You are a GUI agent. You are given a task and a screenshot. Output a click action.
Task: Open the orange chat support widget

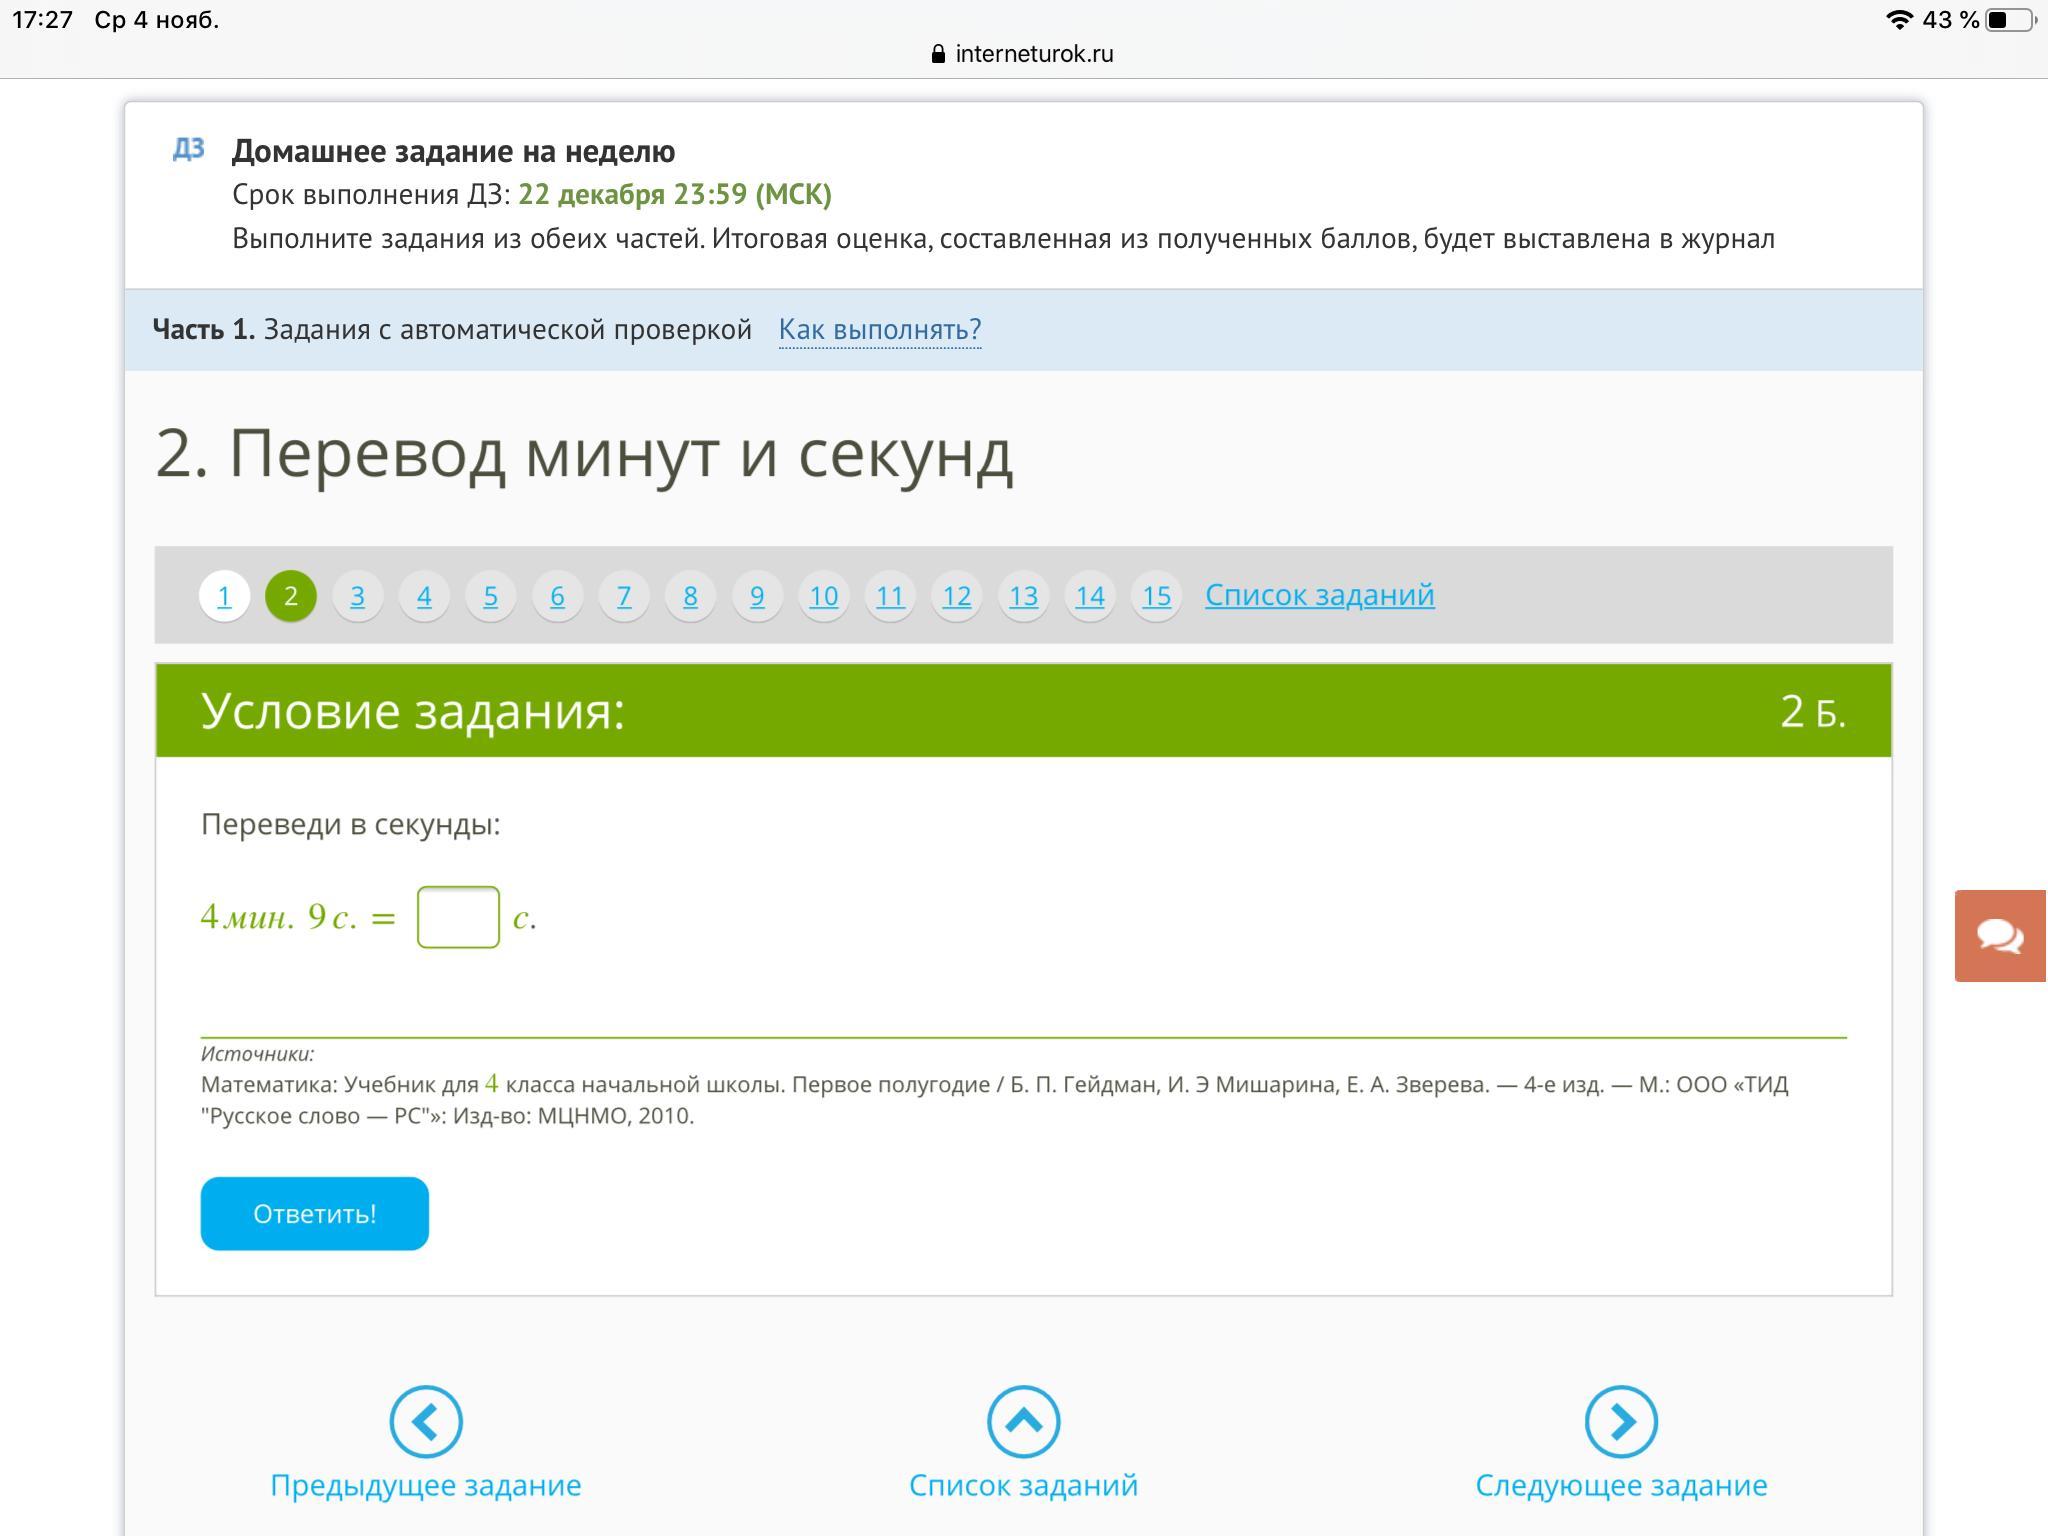2000,936
